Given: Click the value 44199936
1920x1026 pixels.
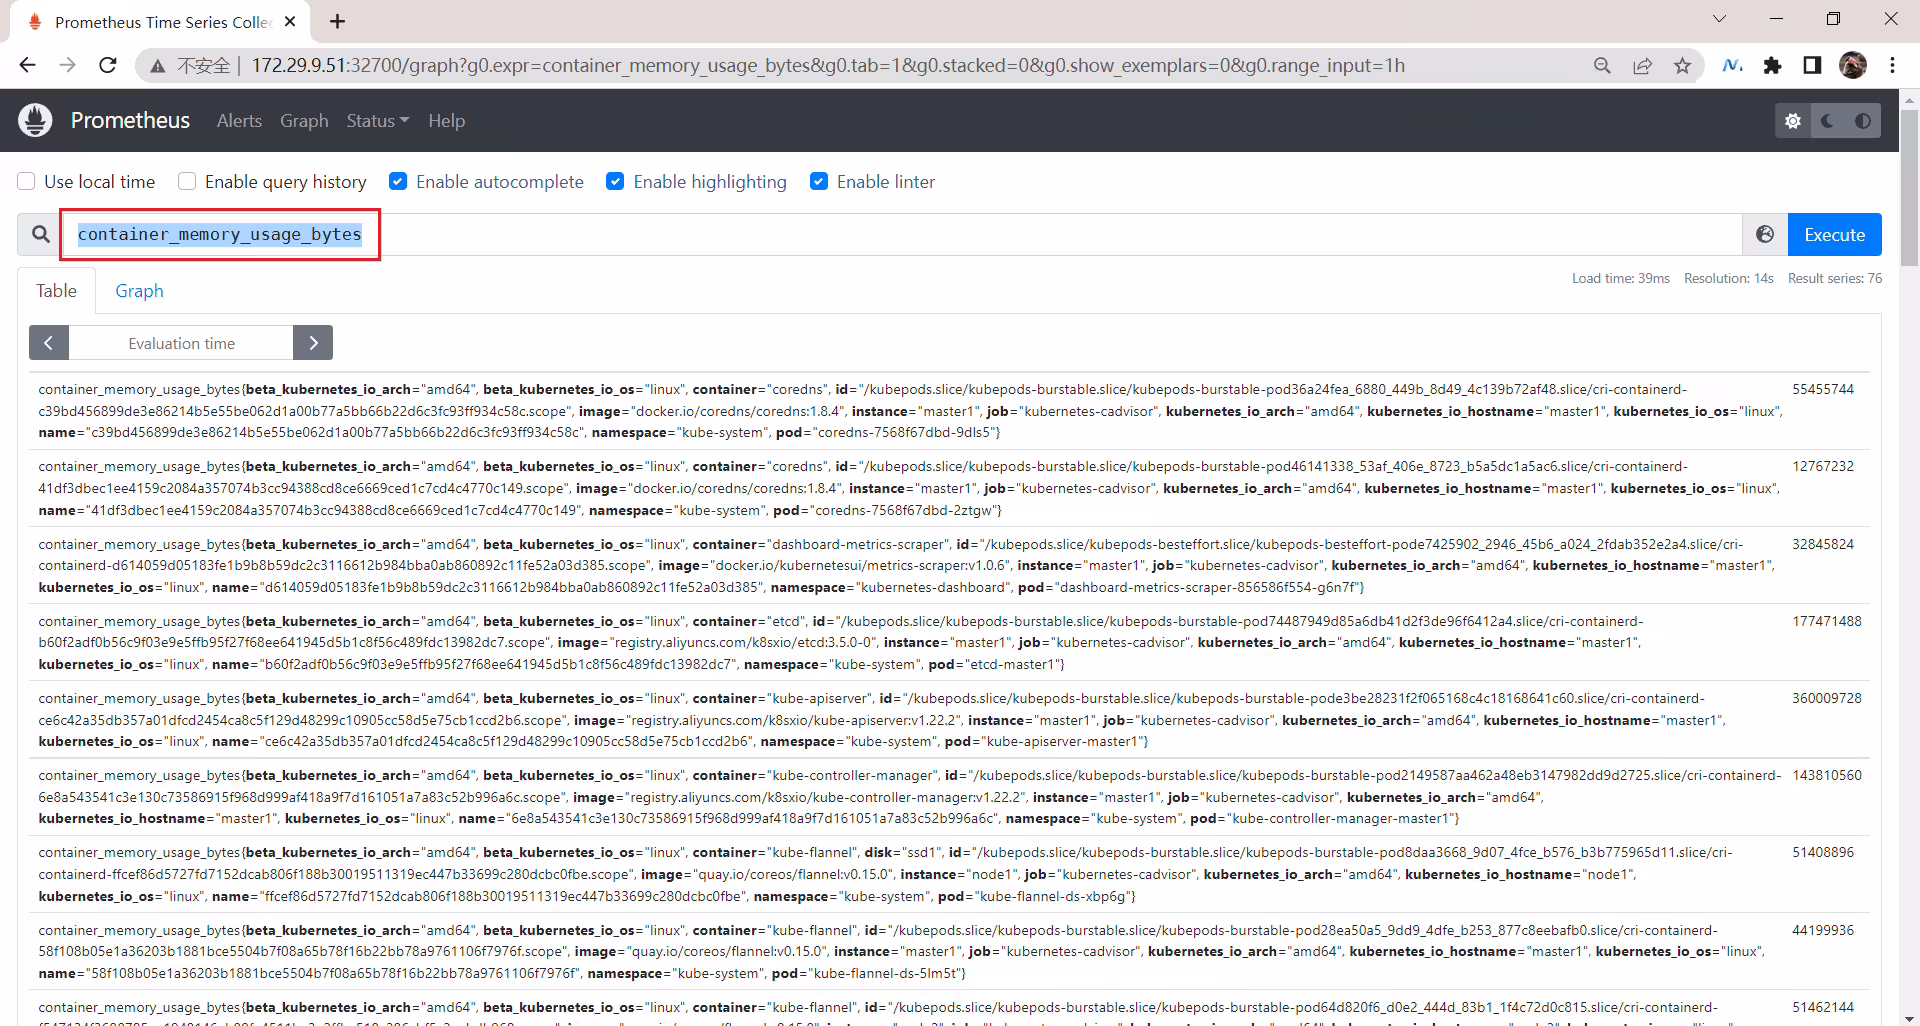Looking at the screenshot, I should pos(1823,930).
